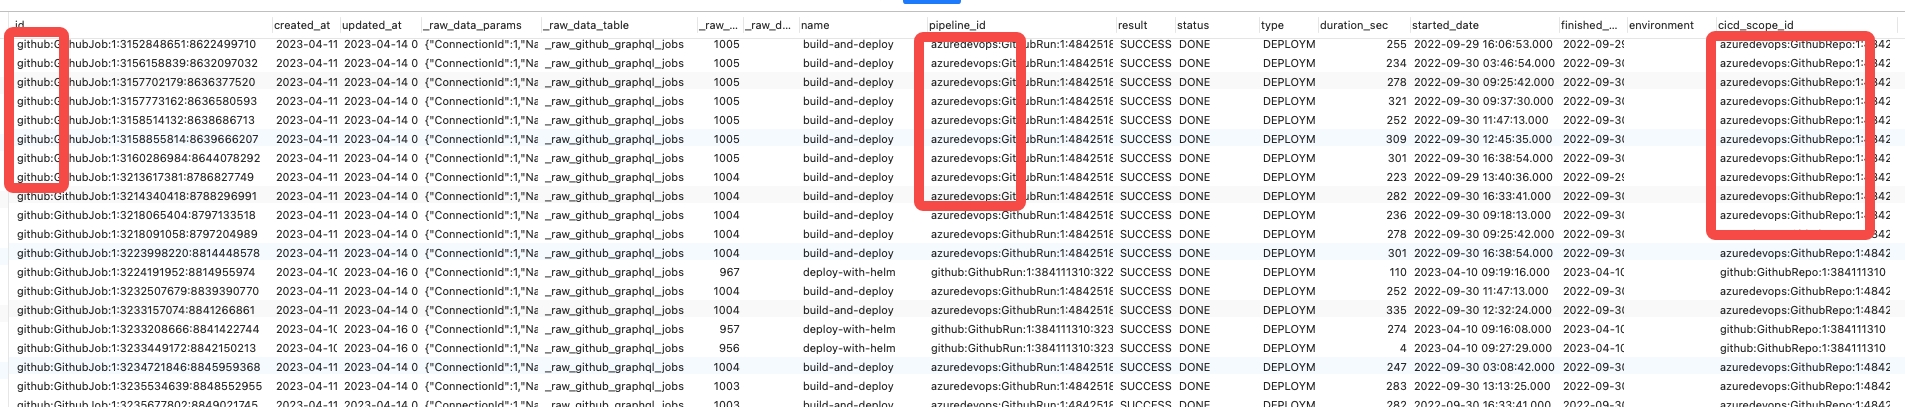Select raw data id value 967
The image size is (1905, 407).
coord(730,272)
